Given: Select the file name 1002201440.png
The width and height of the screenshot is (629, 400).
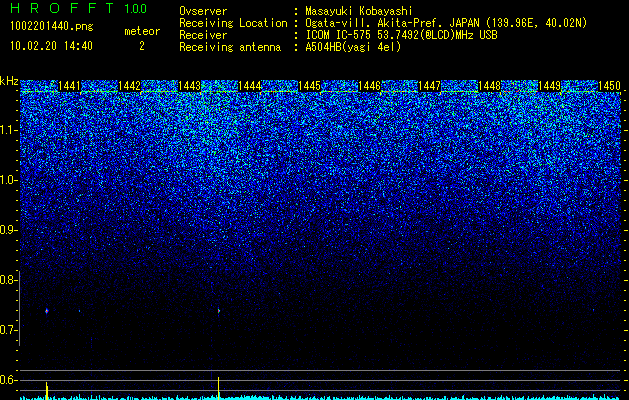Looking at the screenshot, I should pyautogui.click(x=51, y=27).
